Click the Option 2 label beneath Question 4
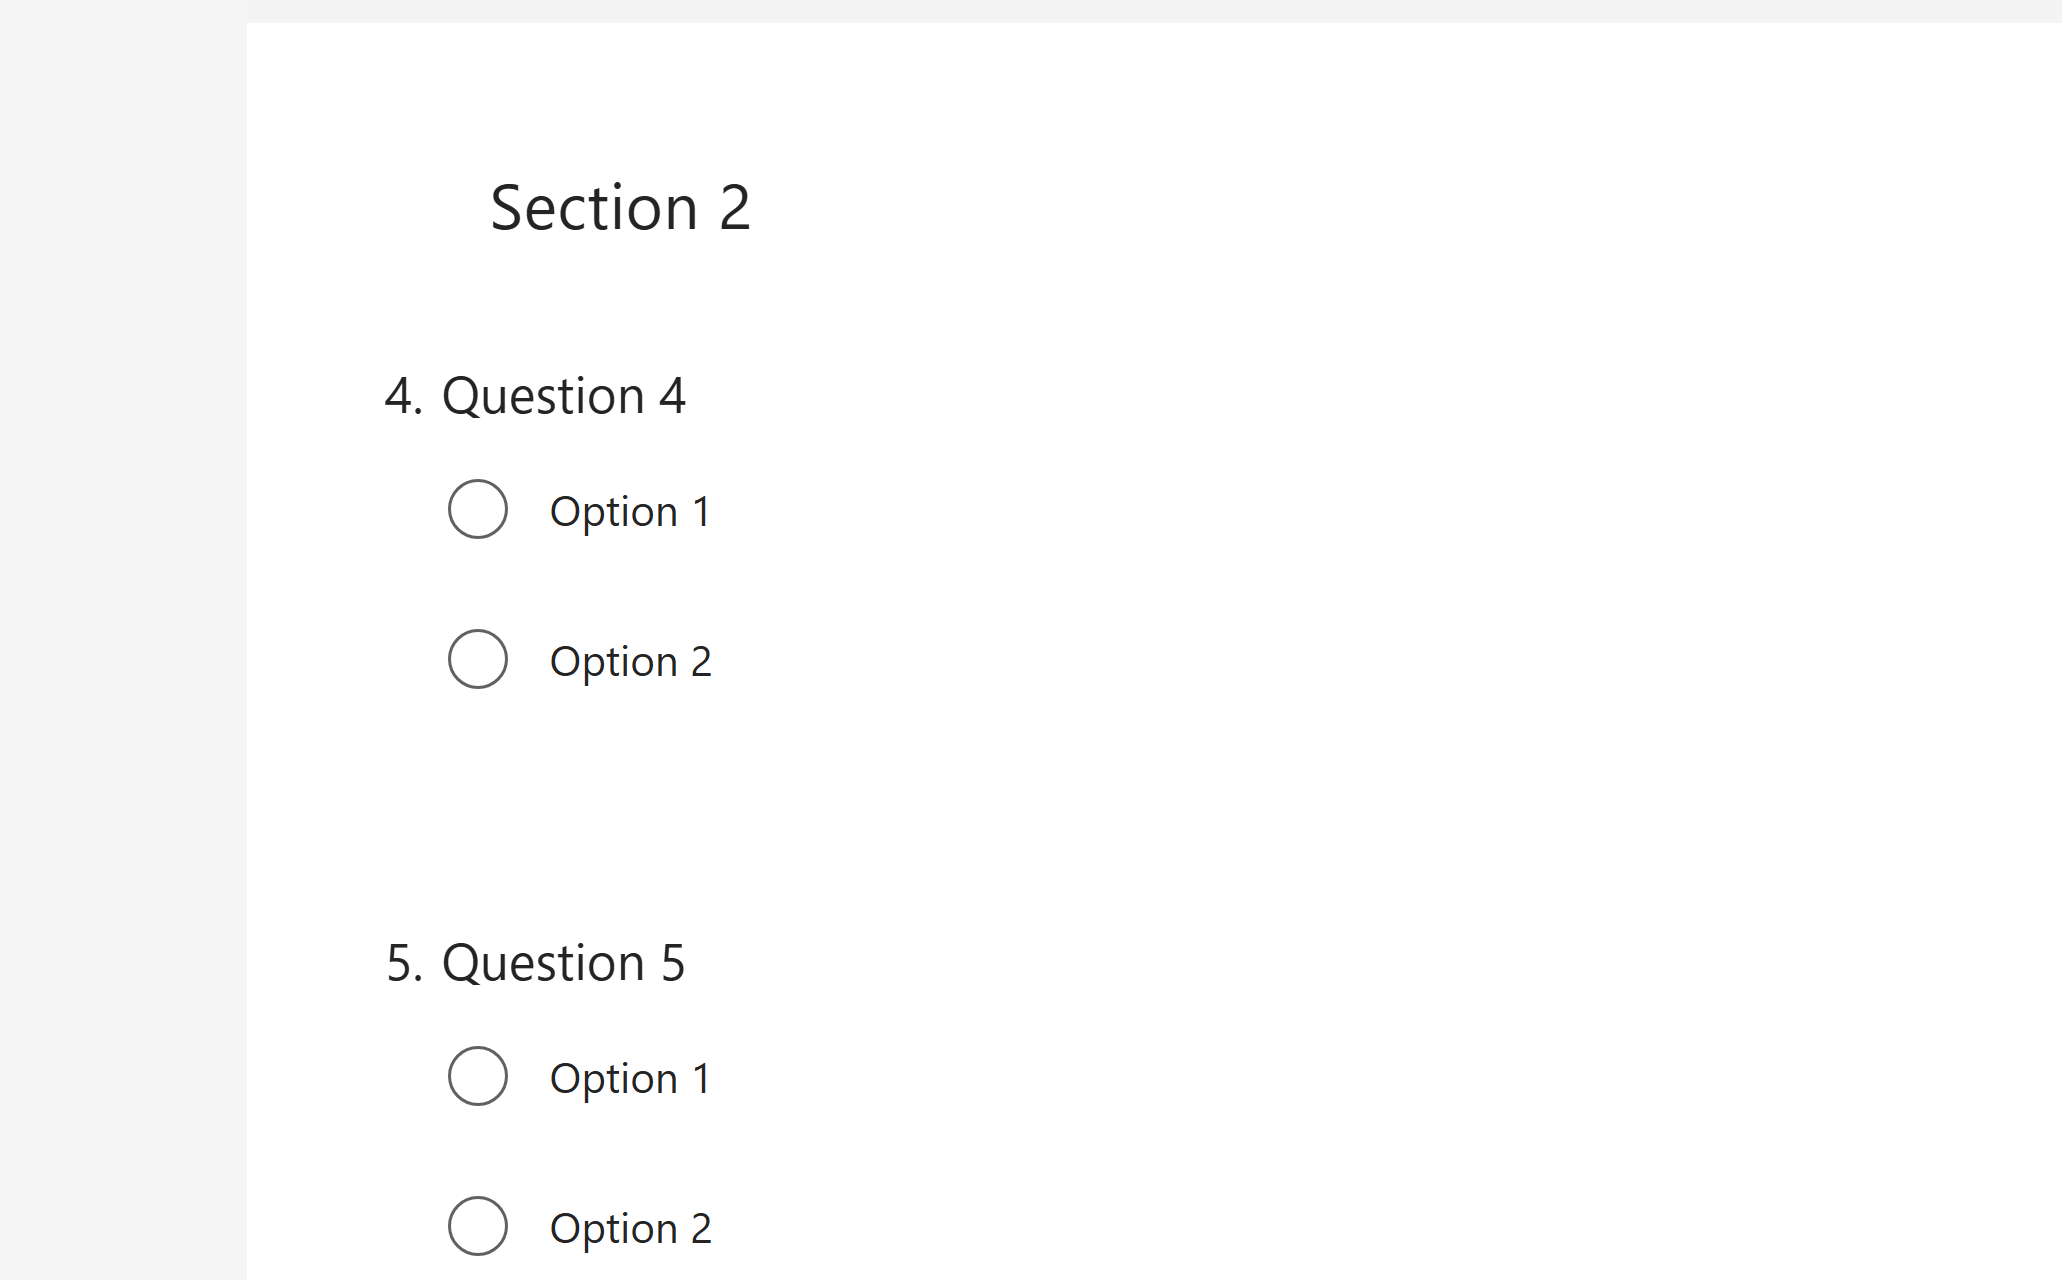The image size is (2062, 1280). point(630,661)
